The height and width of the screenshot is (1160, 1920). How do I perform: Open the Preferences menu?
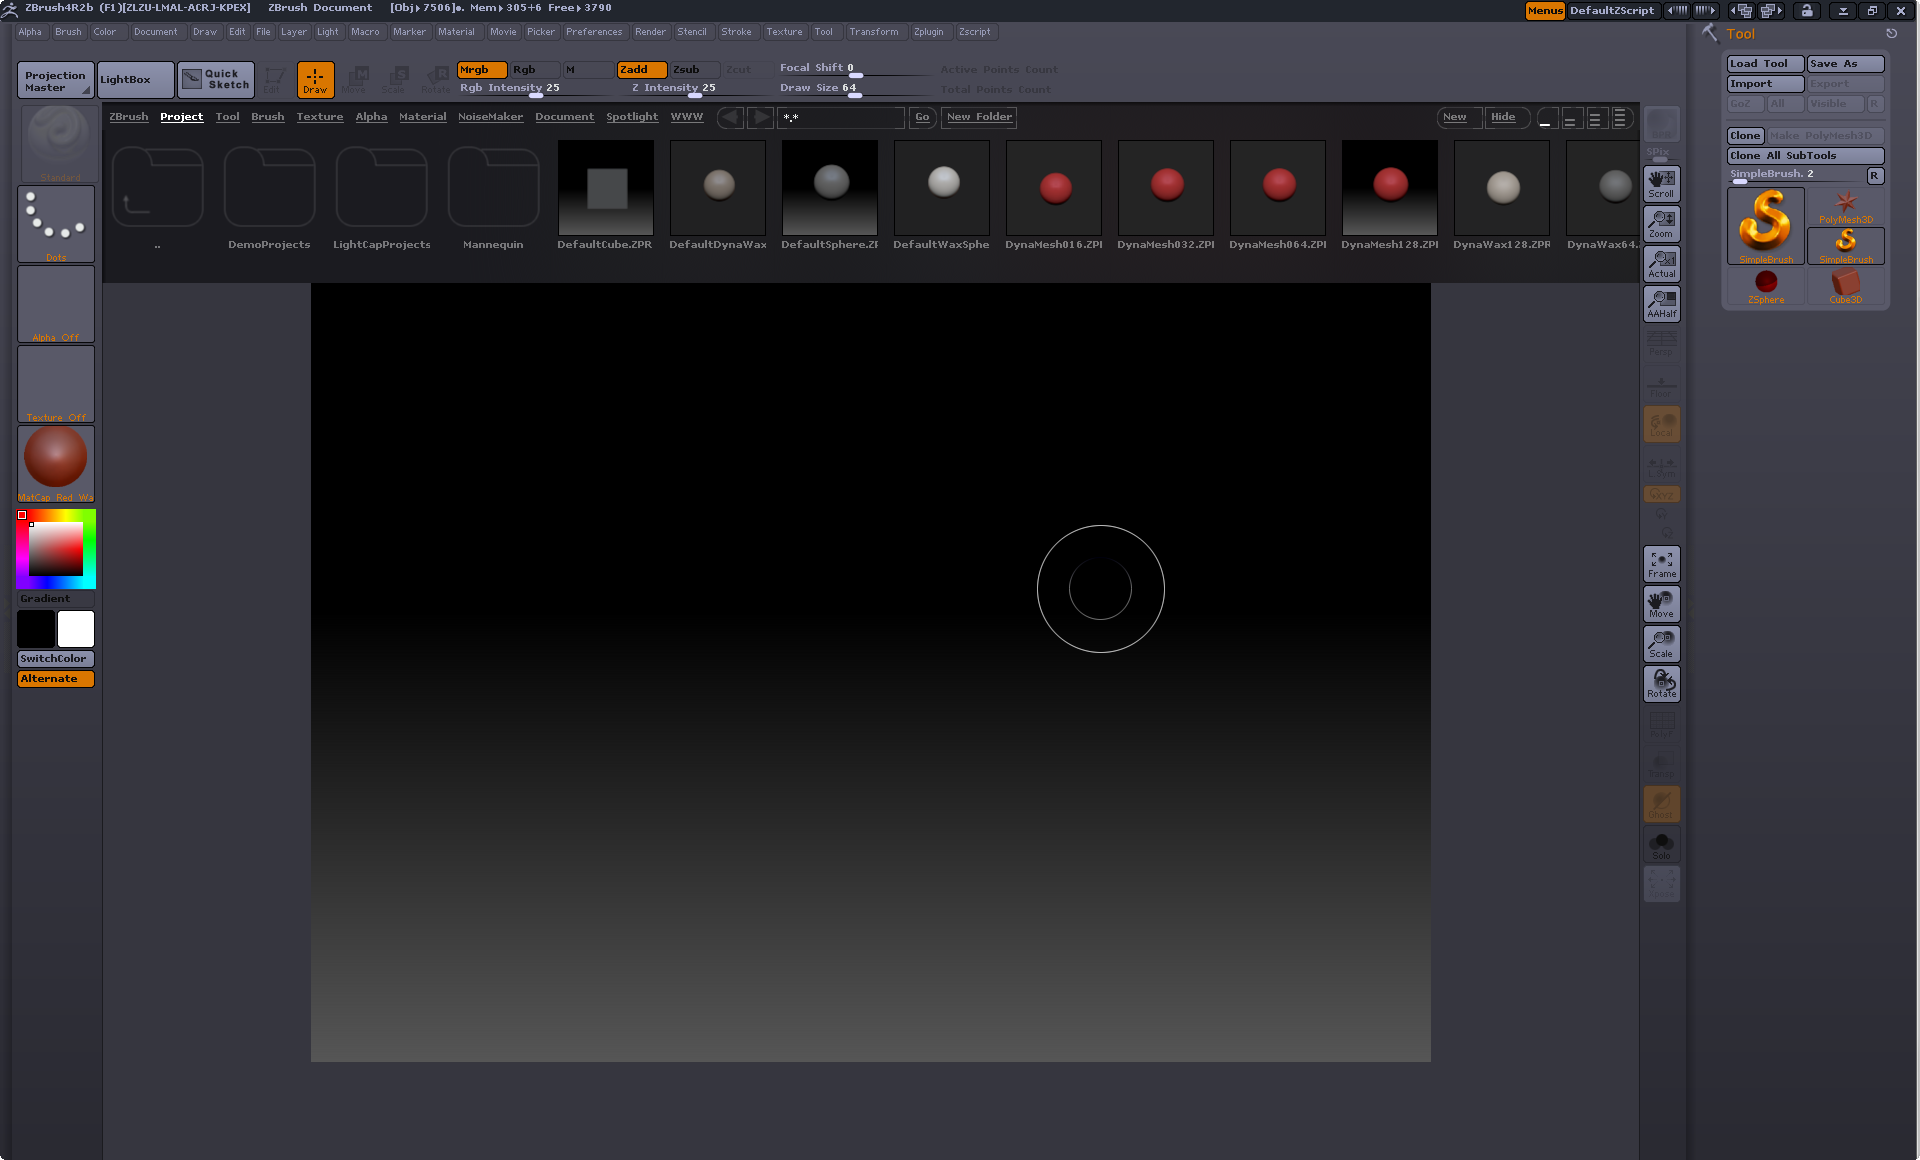pyautogui.click(x=593, y=32)
